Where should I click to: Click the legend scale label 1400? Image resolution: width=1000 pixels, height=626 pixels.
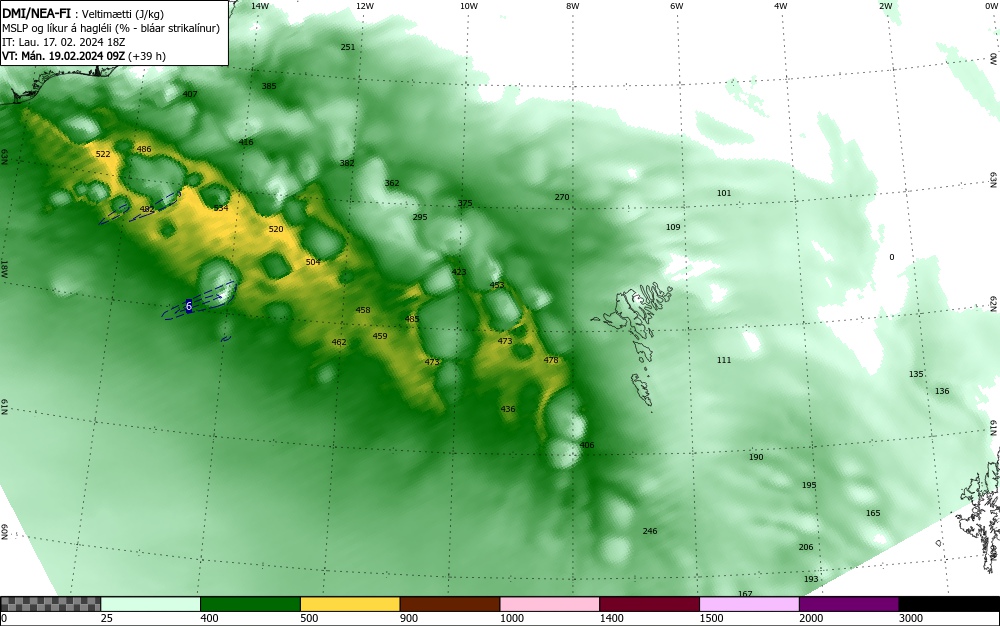tap(612, 618)
